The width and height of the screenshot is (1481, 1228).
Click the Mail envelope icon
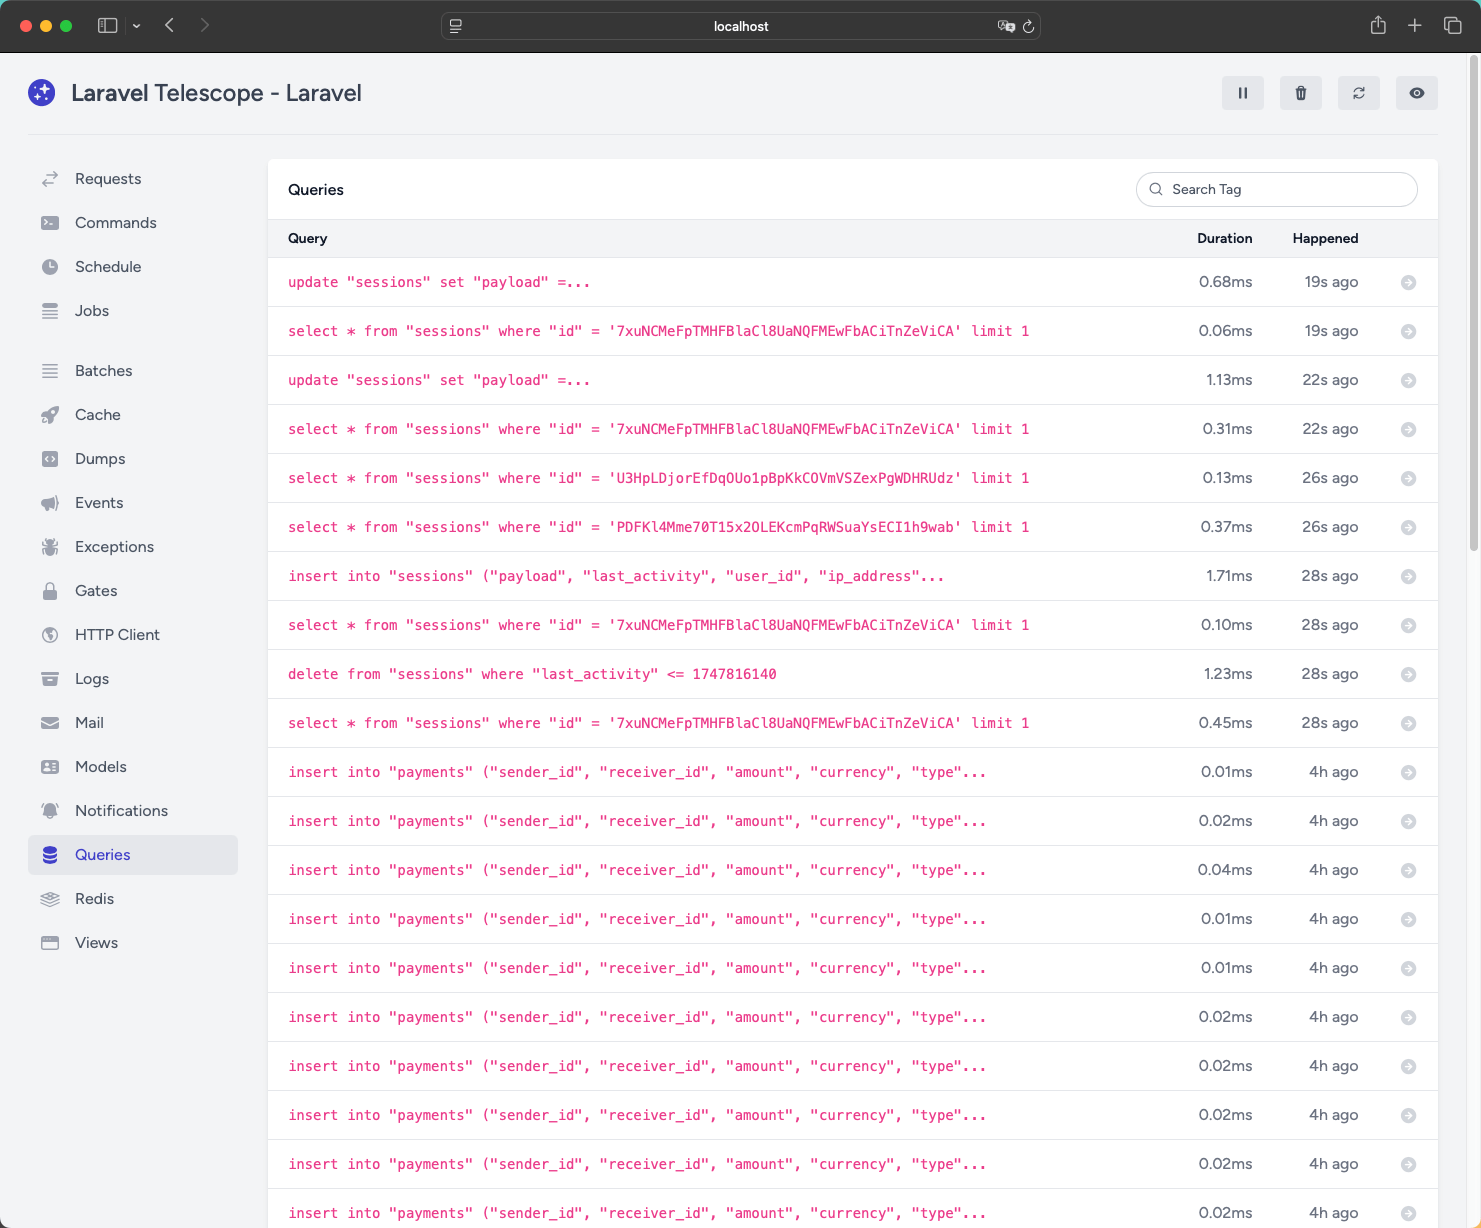(x=50, y=723)
